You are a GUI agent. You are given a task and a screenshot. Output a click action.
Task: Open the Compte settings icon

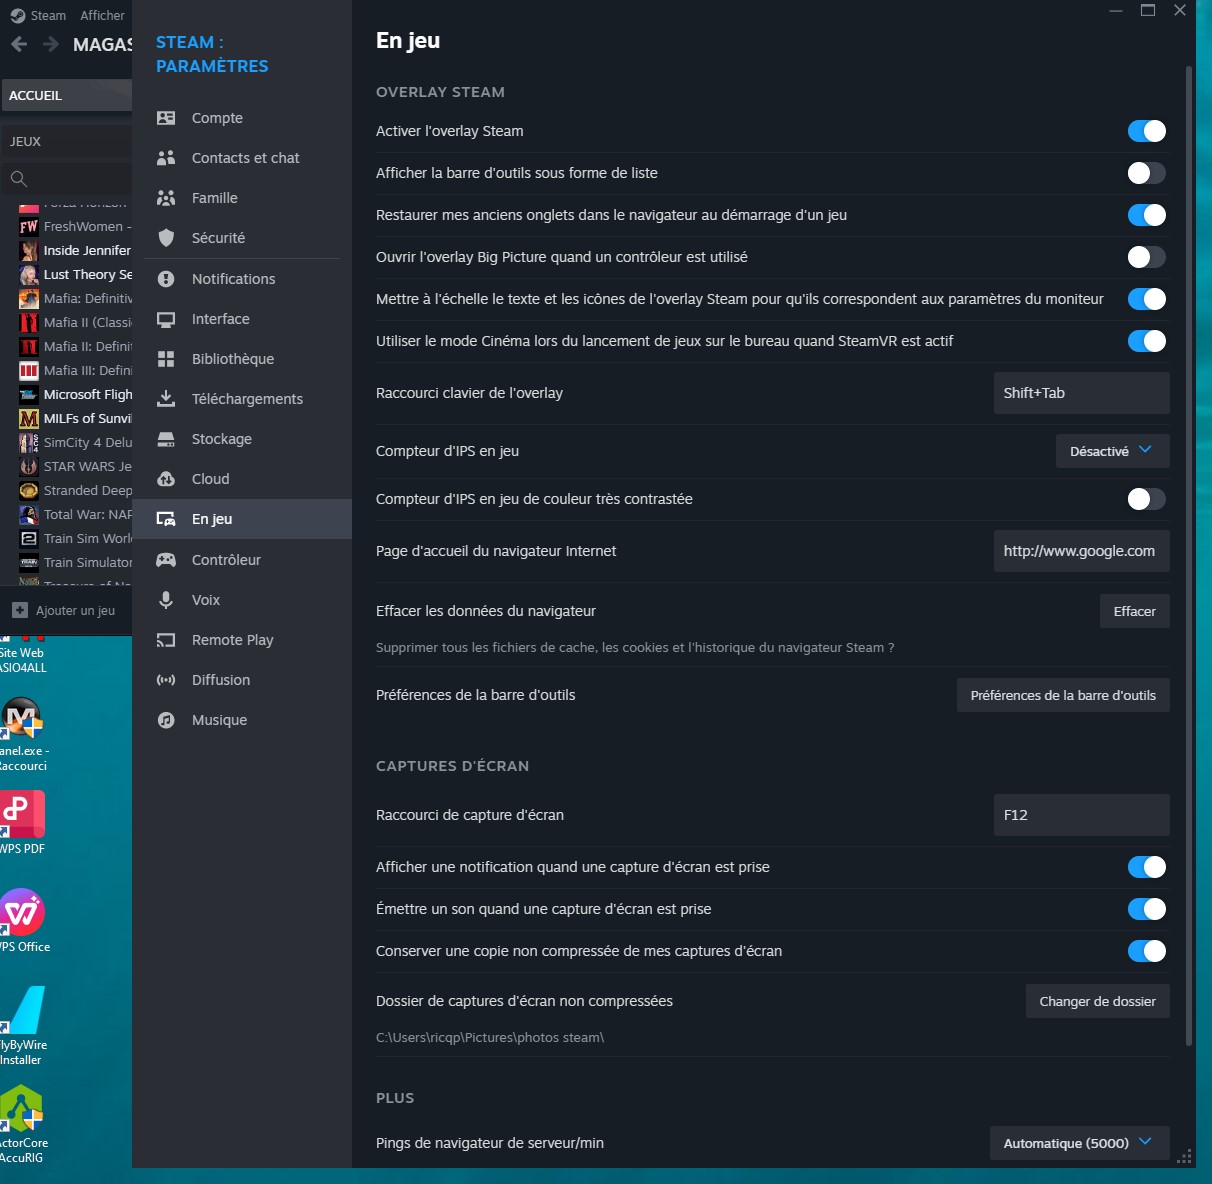(x=166, y=118)
